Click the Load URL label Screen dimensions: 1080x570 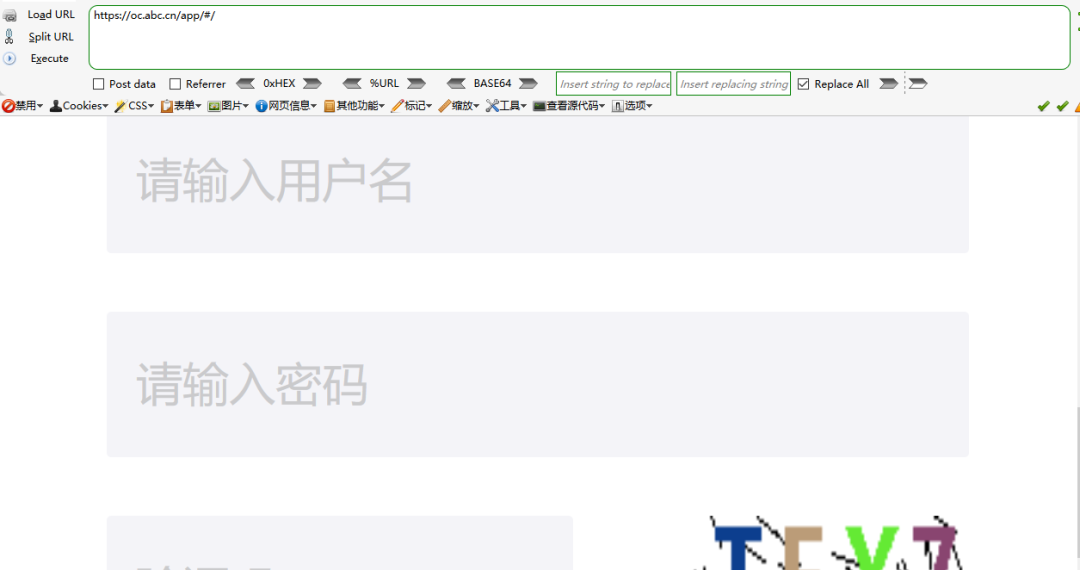click(x=51, y=14)
